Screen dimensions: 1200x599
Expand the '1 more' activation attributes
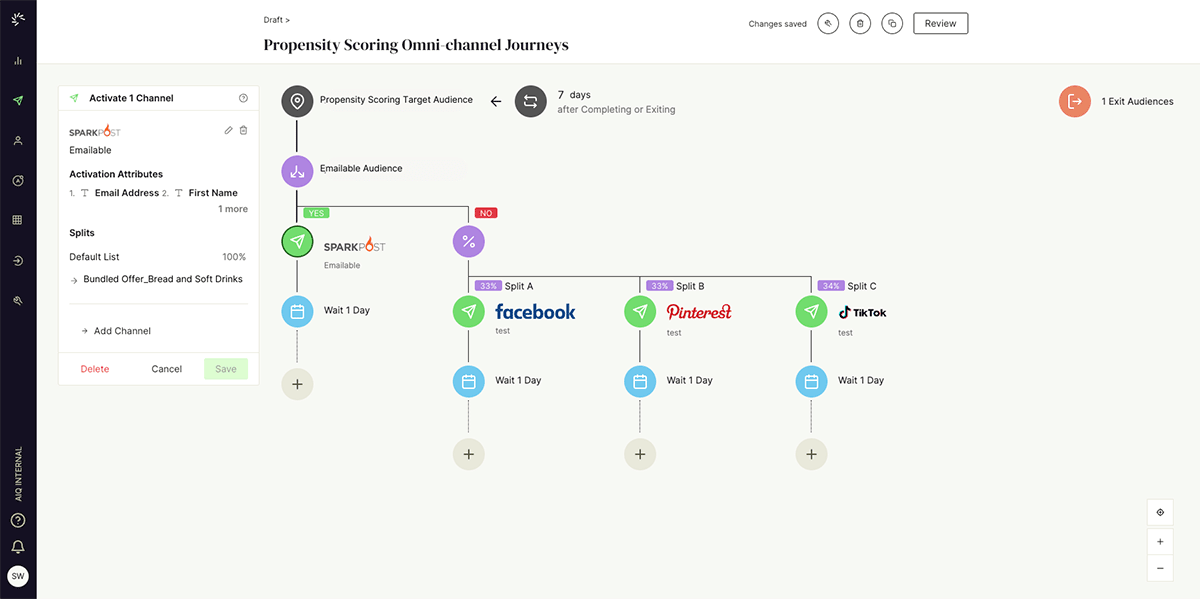(x=233, y=209)
